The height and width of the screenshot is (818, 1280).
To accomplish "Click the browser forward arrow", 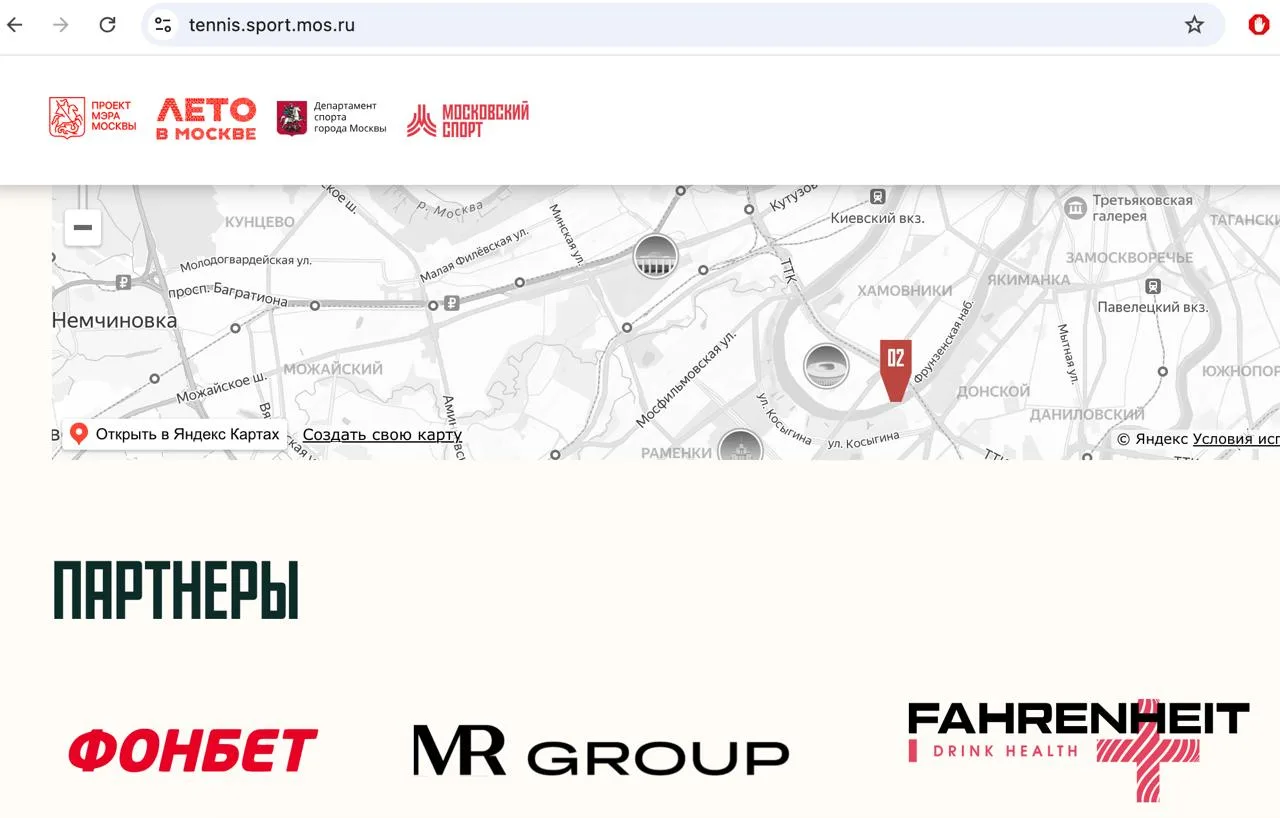I will tap(61, 25).
